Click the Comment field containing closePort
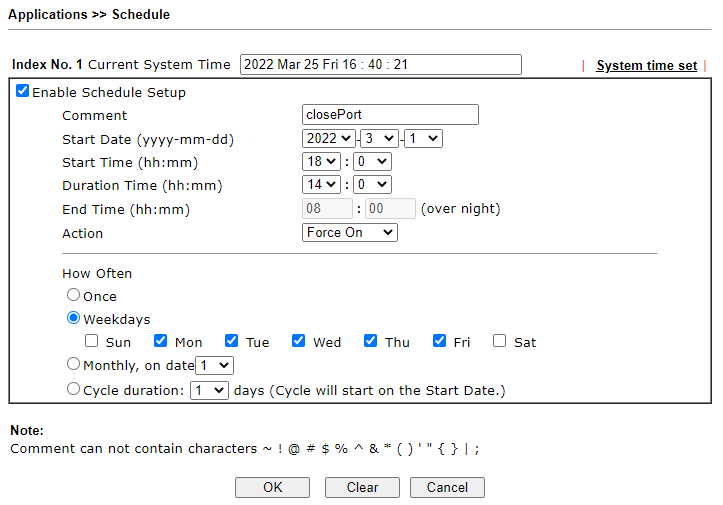Screen dimensions: 723x505 point(390,114)
